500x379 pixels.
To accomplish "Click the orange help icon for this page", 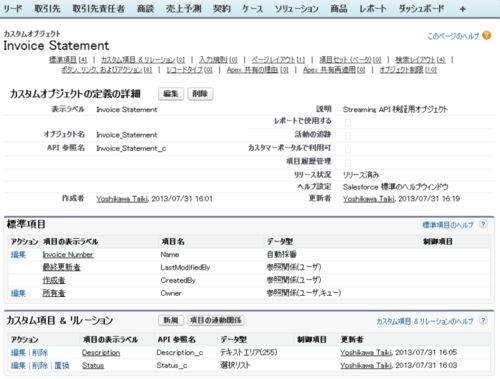I will click(487, 35).
